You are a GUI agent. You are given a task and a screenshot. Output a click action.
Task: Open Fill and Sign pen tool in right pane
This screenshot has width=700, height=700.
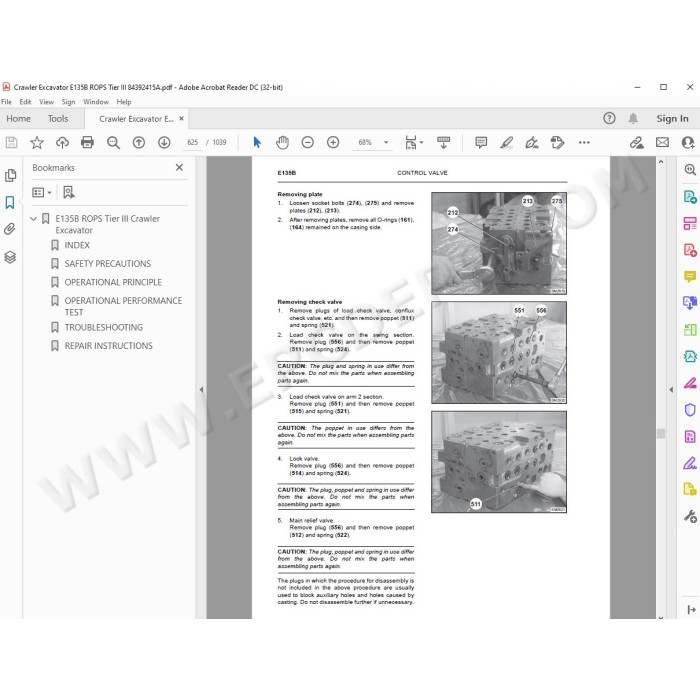[690, 463]
